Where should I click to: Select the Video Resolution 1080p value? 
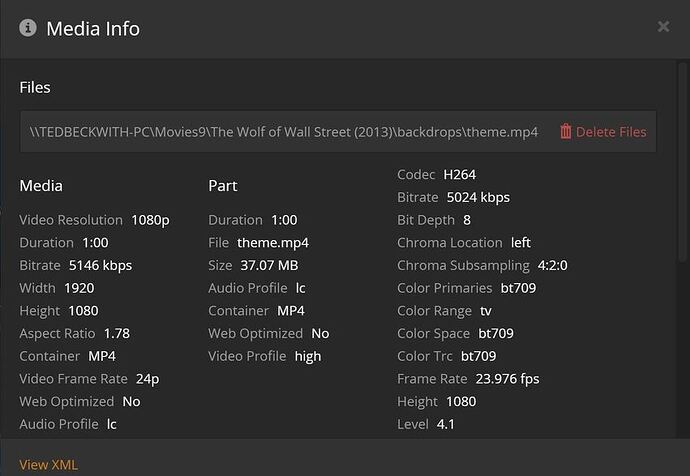tap(150, 220)
